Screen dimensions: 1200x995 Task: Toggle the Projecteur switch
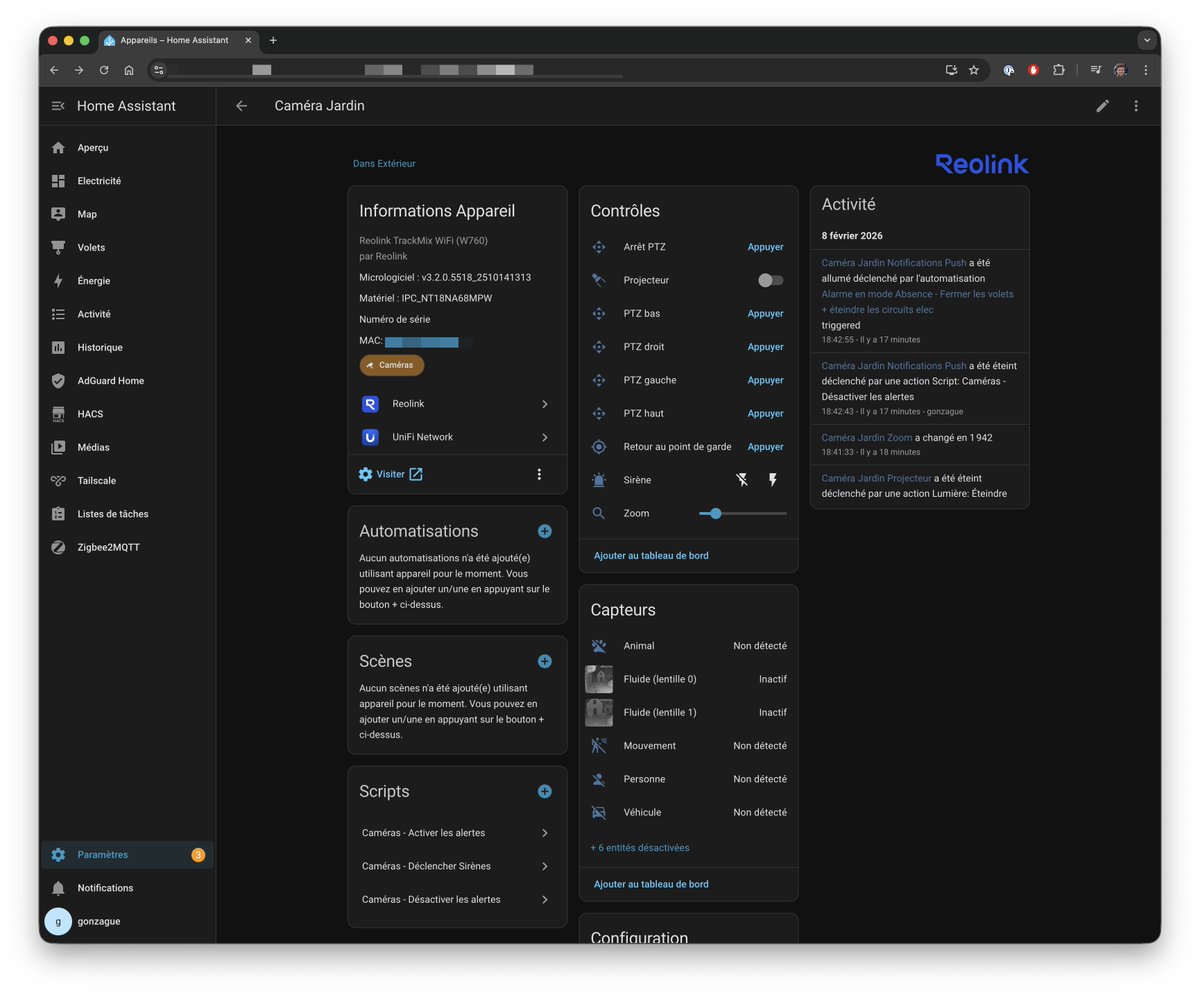pos(771,280)
